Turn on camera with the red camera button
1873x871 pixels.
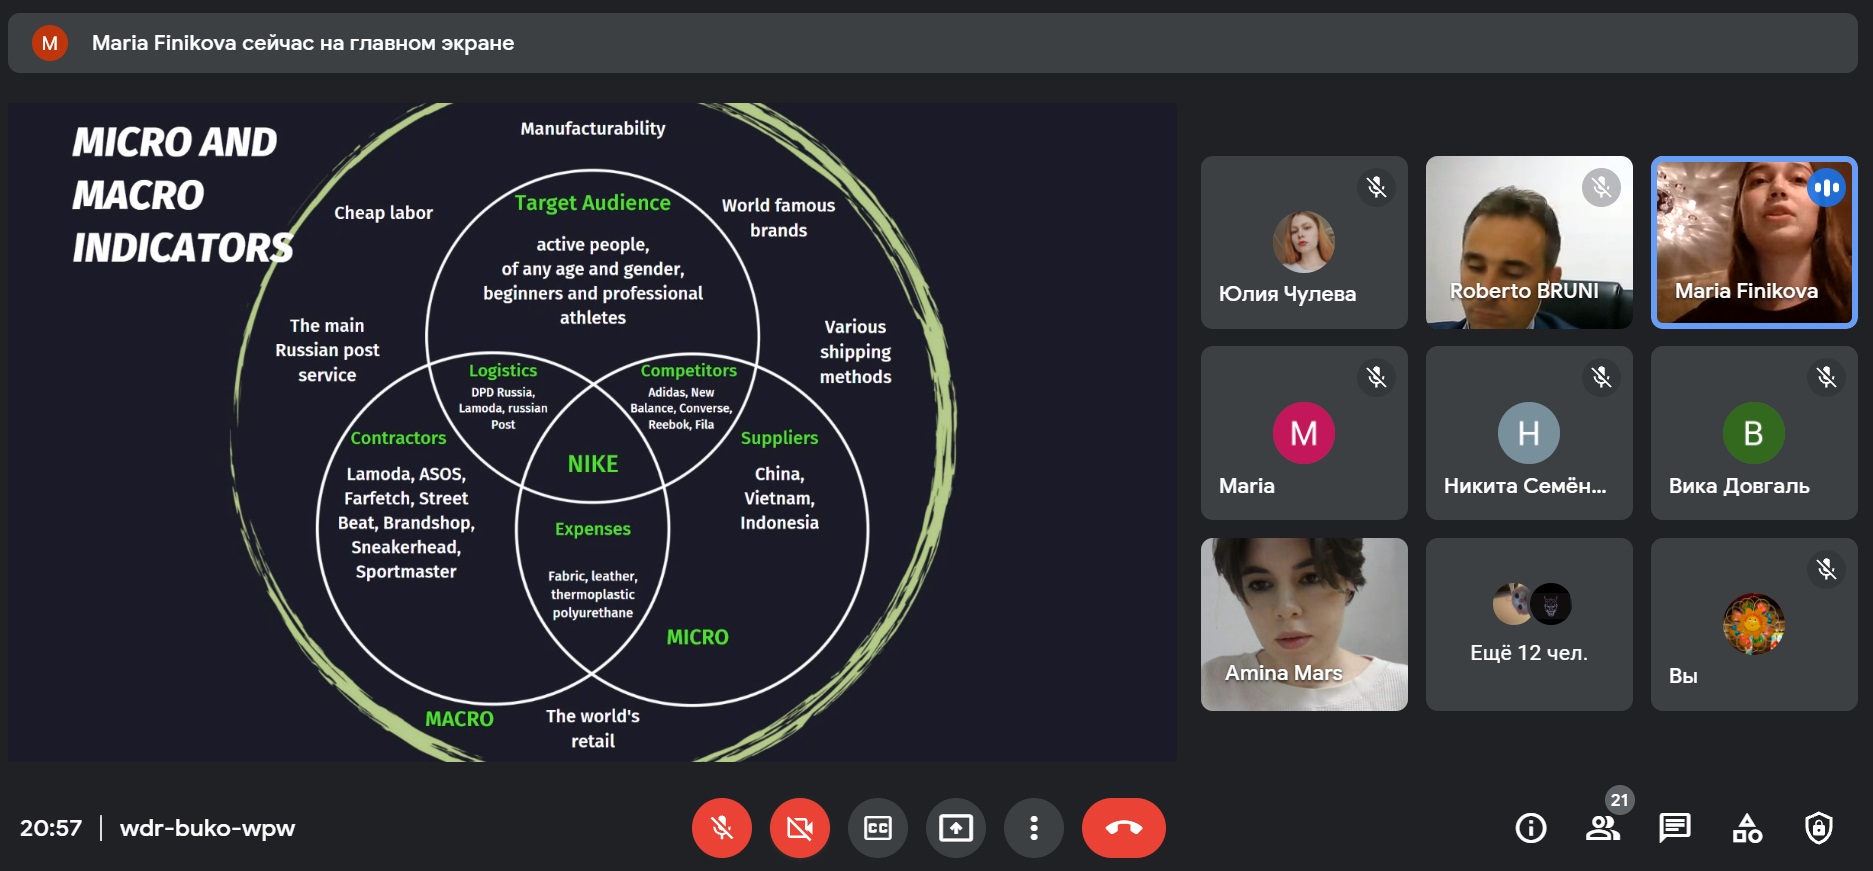click(x=799, y=828)
